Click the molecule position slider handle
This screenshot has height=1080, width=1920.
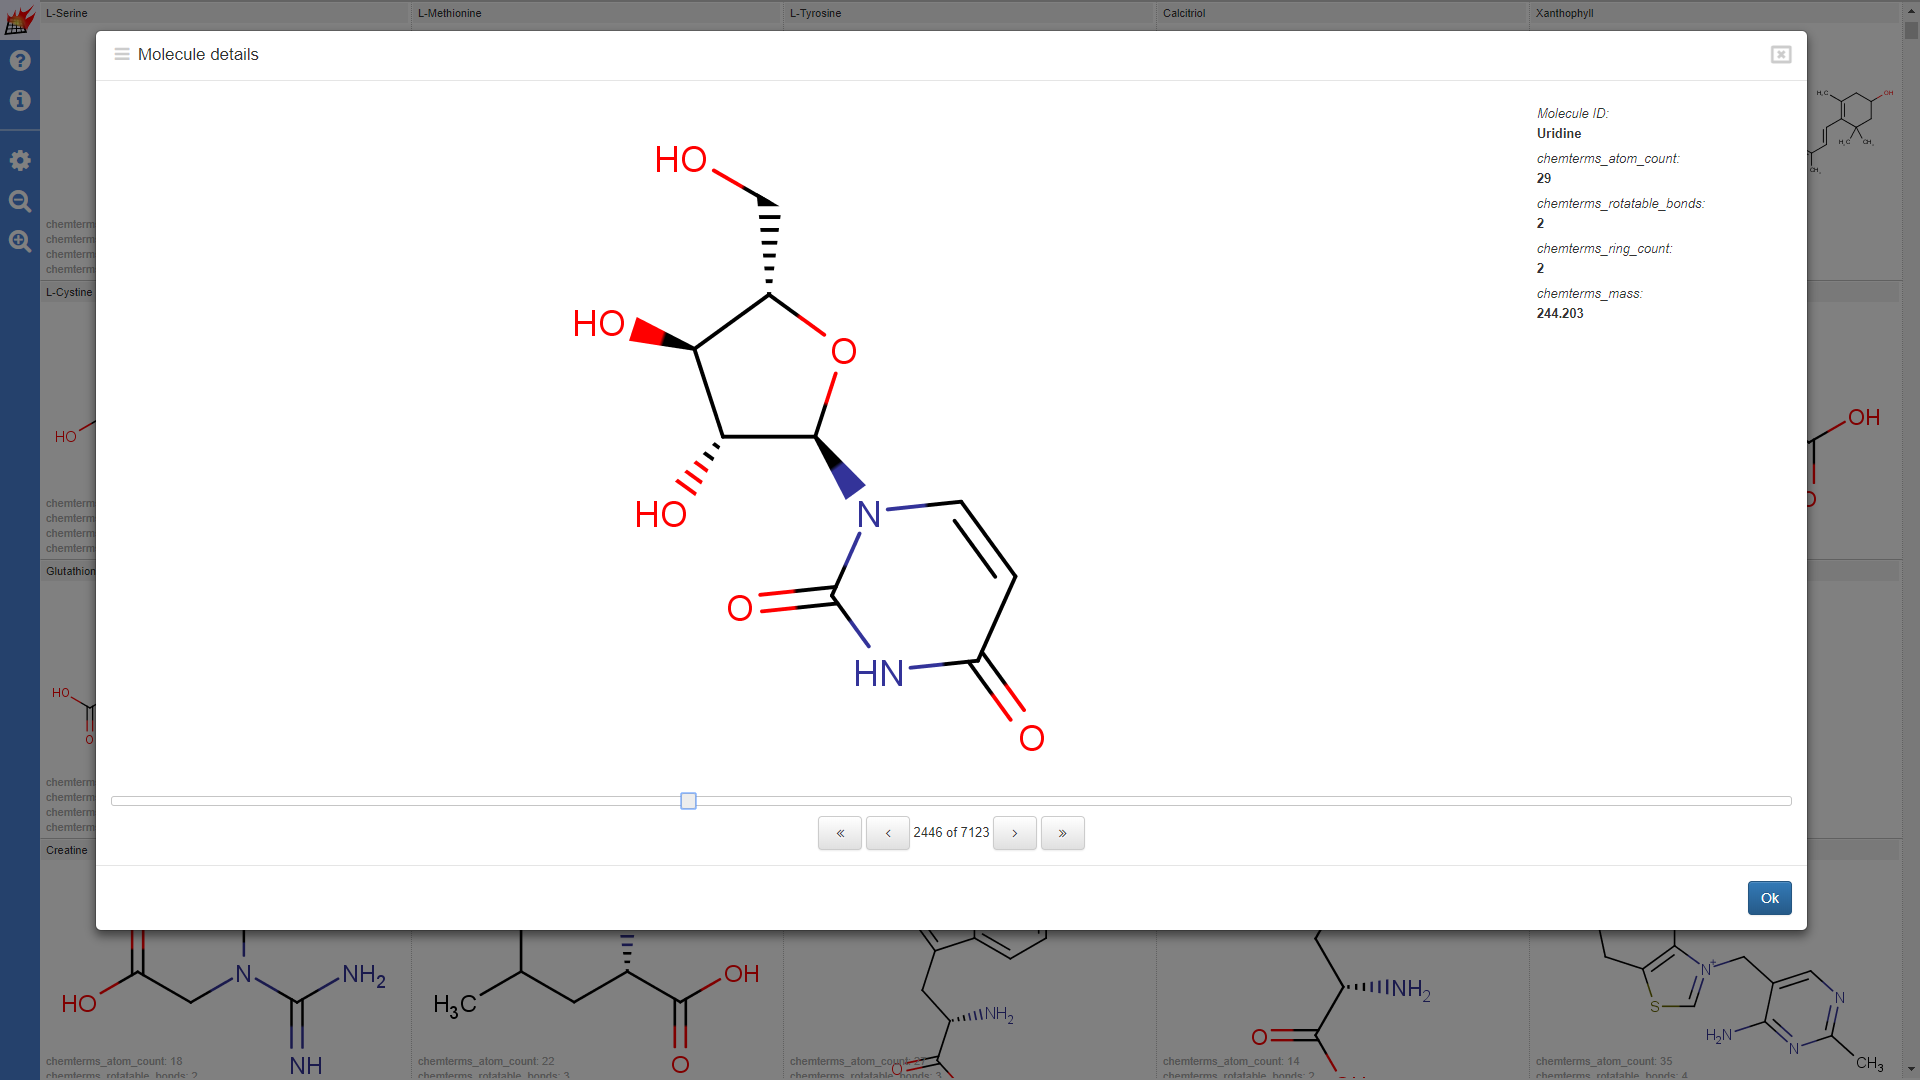point(688,801)
